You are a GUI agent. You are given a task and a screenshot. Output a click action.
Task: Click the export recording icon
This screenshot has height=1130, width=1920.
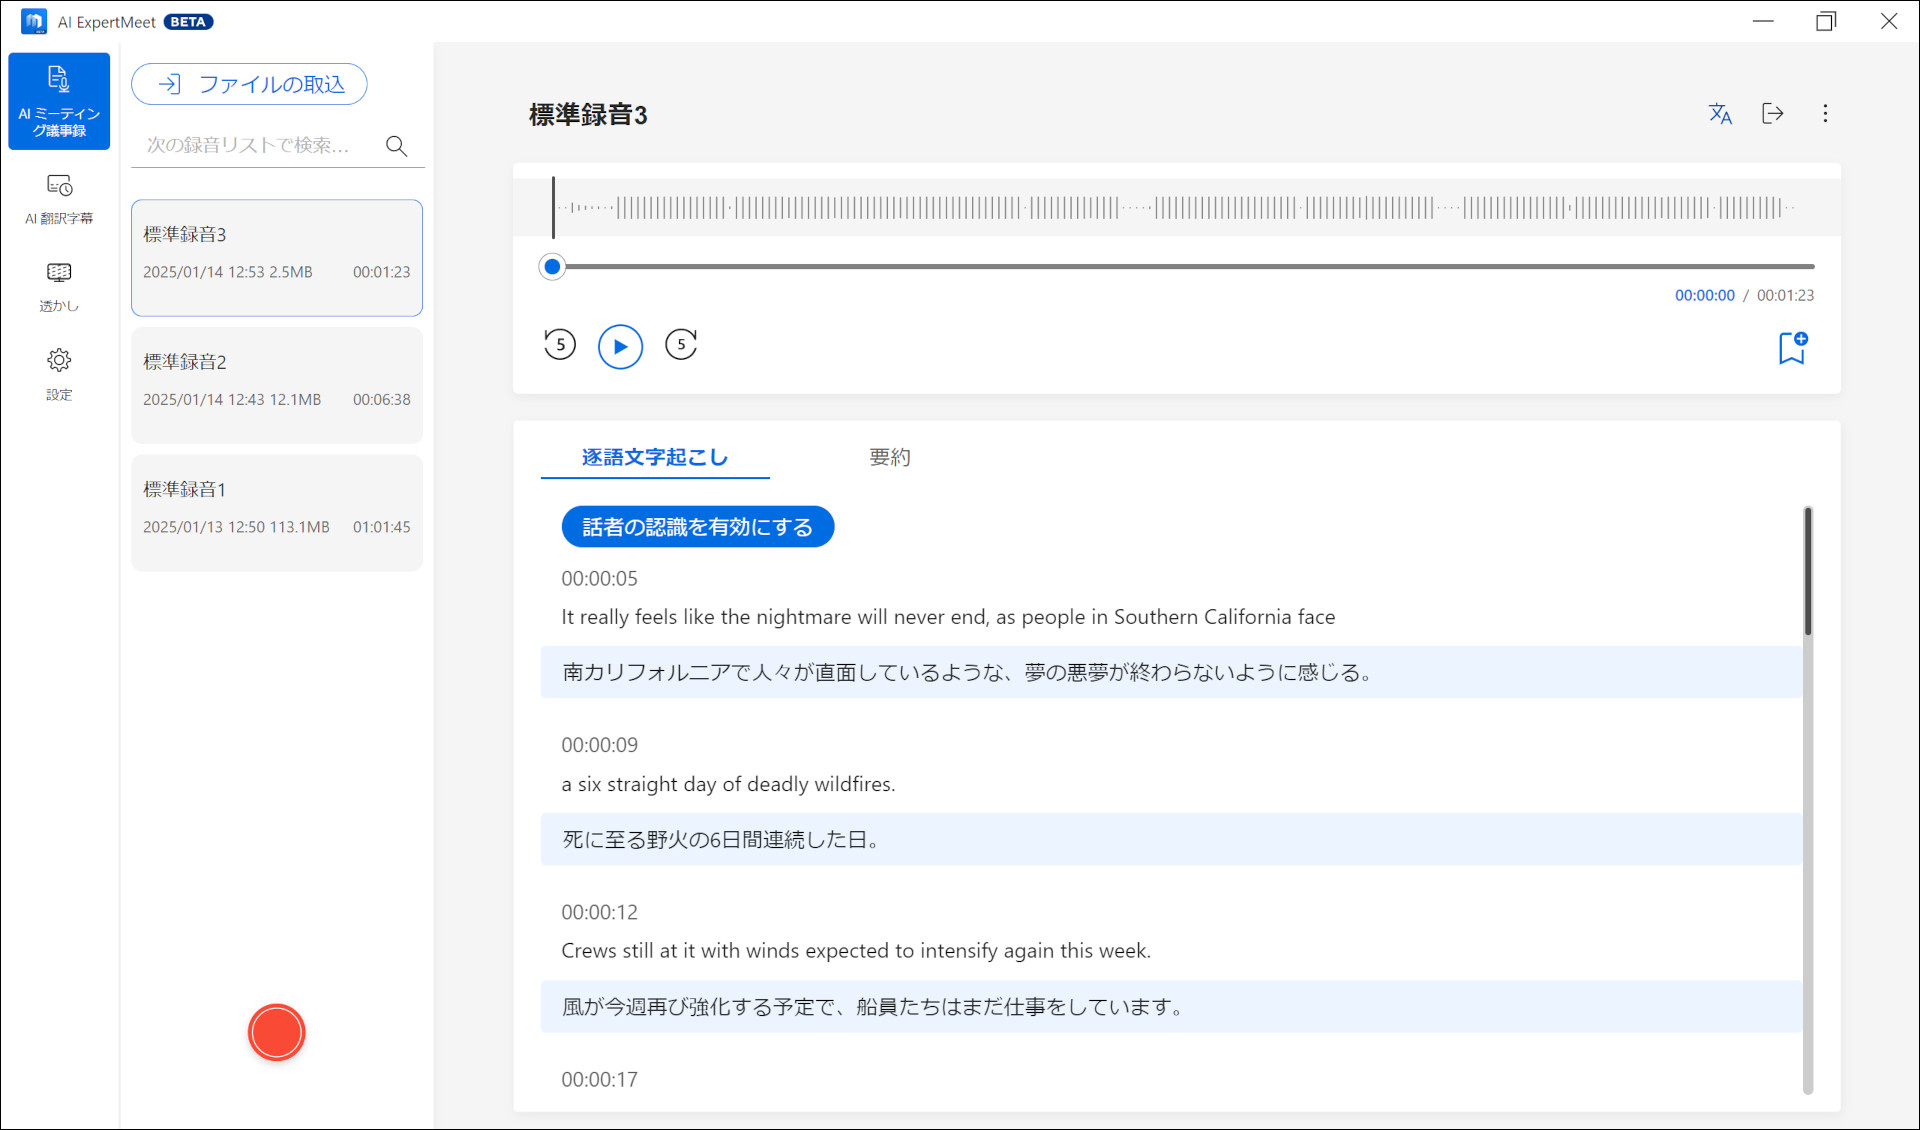(x=1772, y=114)
